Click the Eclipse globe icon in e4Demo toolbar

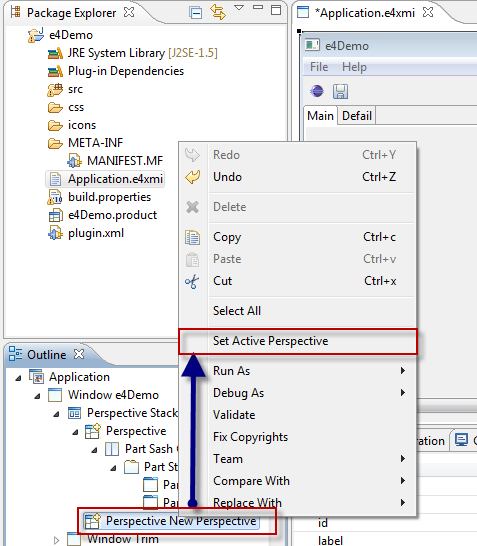(317, 91)
